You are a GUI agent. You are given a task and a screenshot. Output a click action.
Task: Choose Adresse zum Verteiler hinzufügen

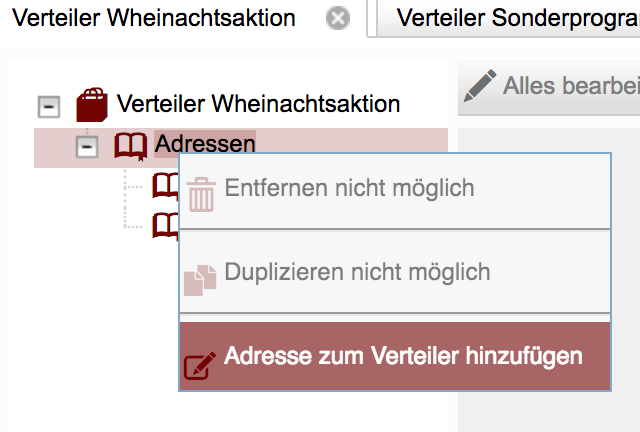pyautogui.click(x=403, y=356)
